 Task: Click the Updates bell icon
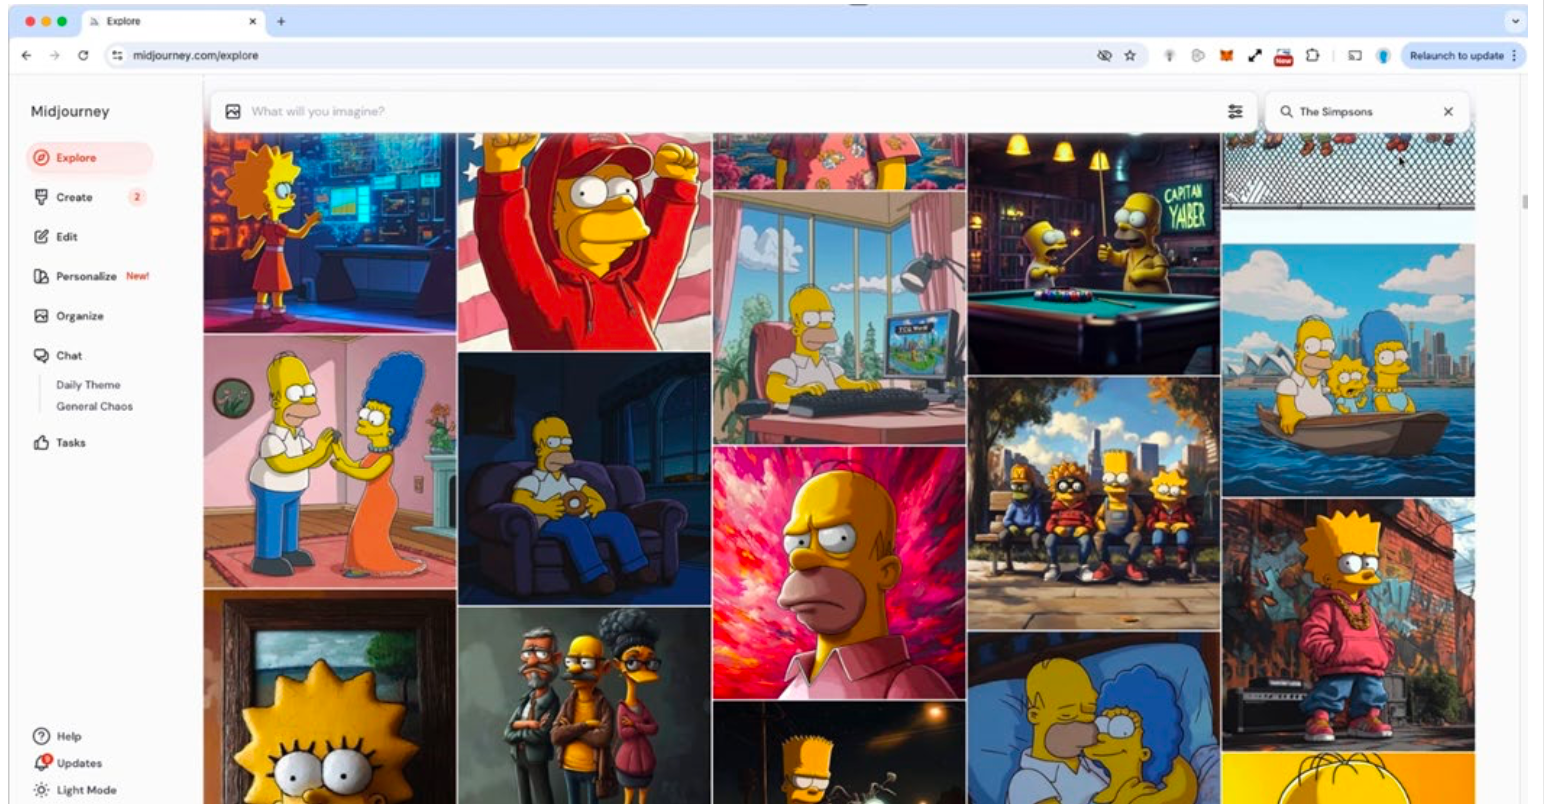click(41, 763)
